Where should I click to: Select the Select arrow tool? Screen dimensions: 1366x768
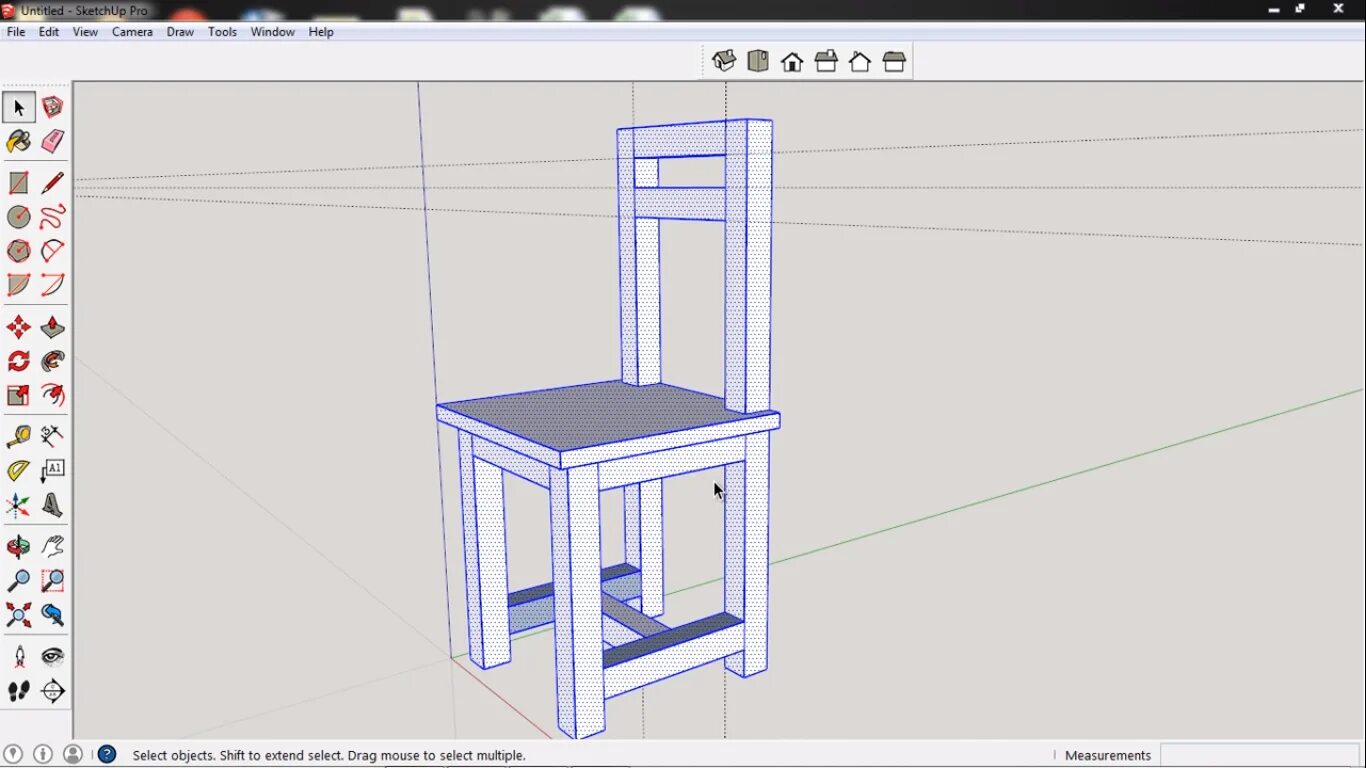pyautogui.click(x=19, y=107)
